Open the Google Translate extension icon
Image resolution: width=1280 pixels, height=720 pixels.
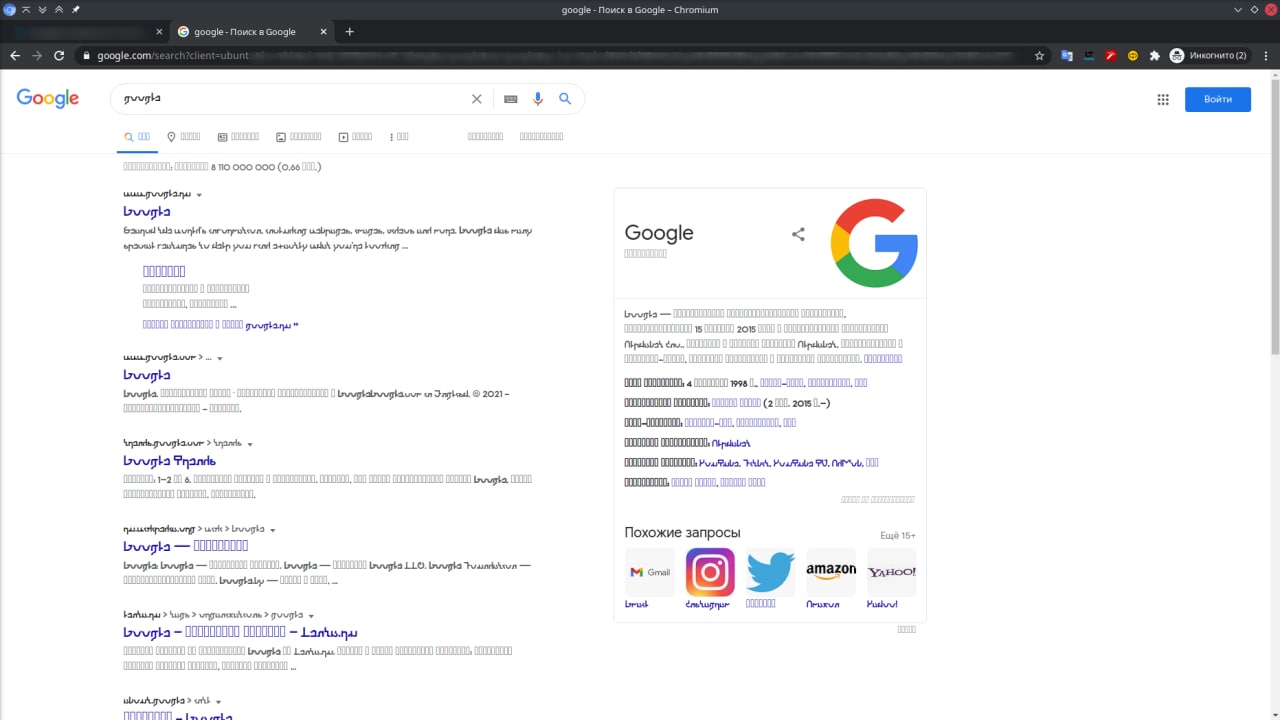(1067, 56)
